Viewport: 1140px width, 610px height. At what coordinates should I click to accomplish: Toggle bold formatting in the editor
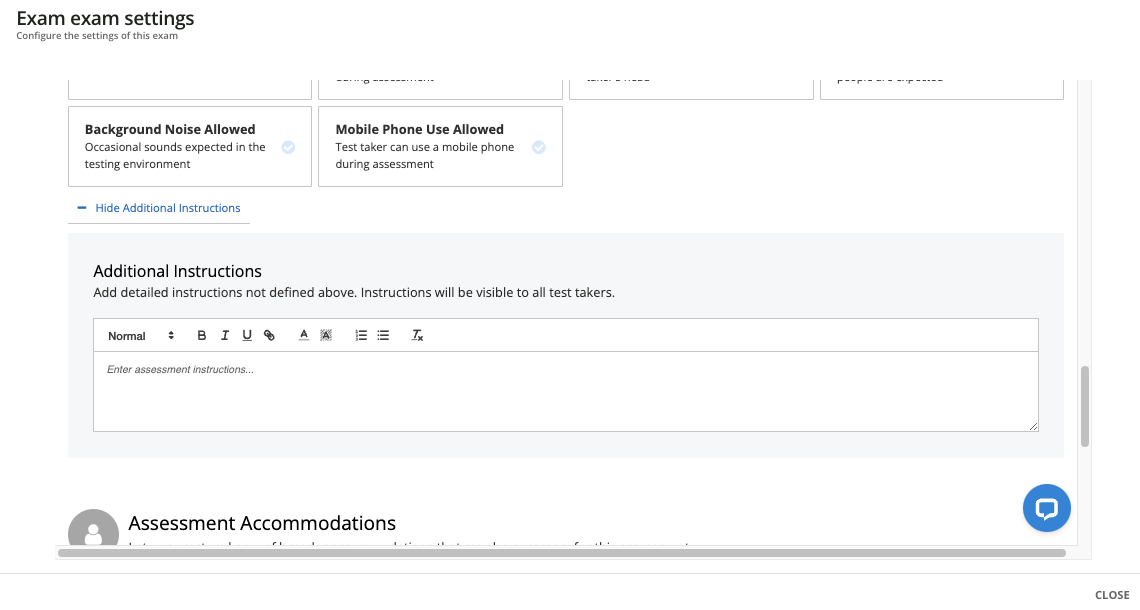click(x=202, y=336)
